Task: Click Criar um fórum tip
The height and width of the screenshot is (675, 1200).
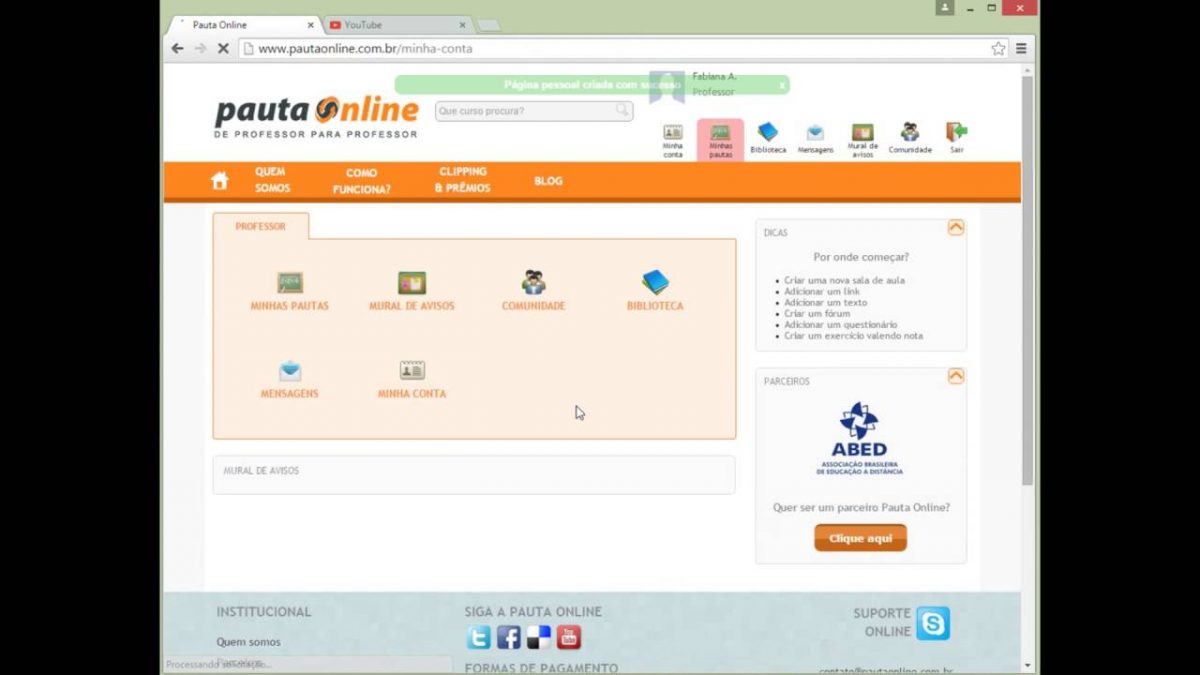Action: point(817,313)
